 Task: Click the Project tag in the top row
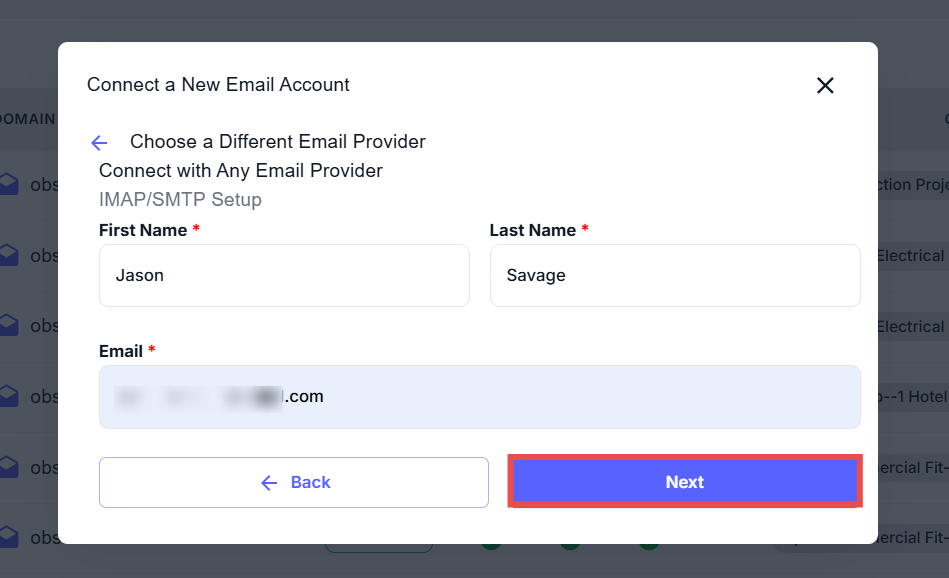tap(912, 184)
